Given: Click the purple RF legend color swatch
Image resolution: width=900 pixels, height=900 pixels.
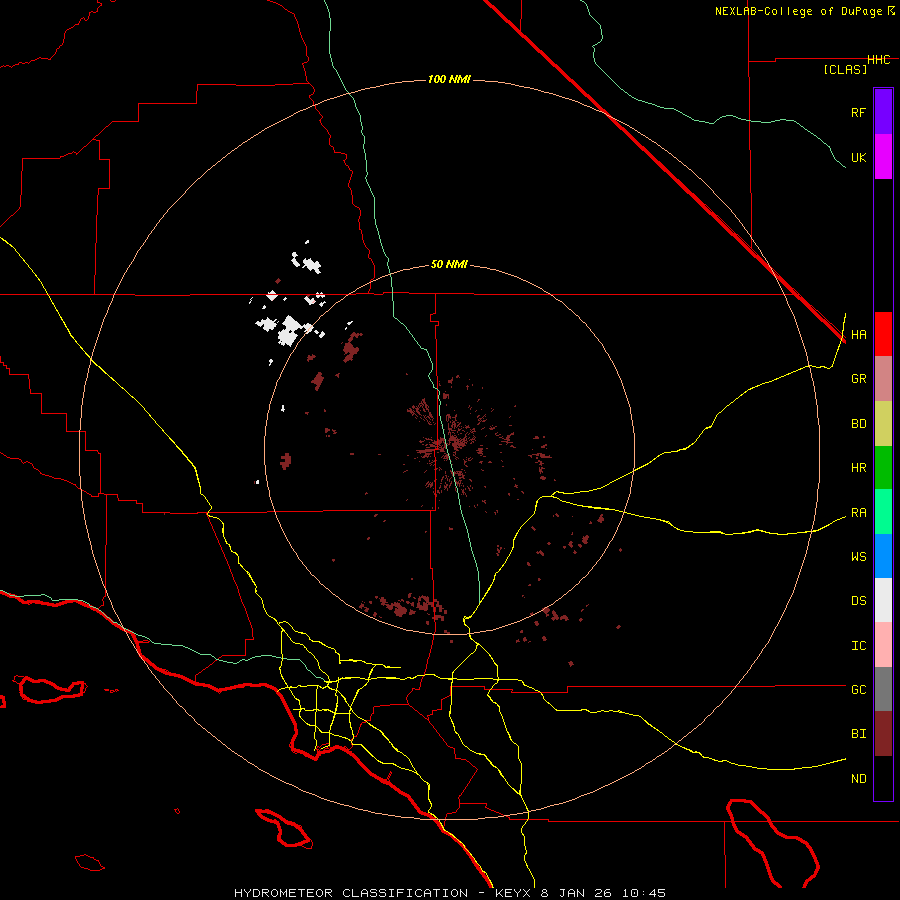Looking at the screenshot, I should point(883,112).
